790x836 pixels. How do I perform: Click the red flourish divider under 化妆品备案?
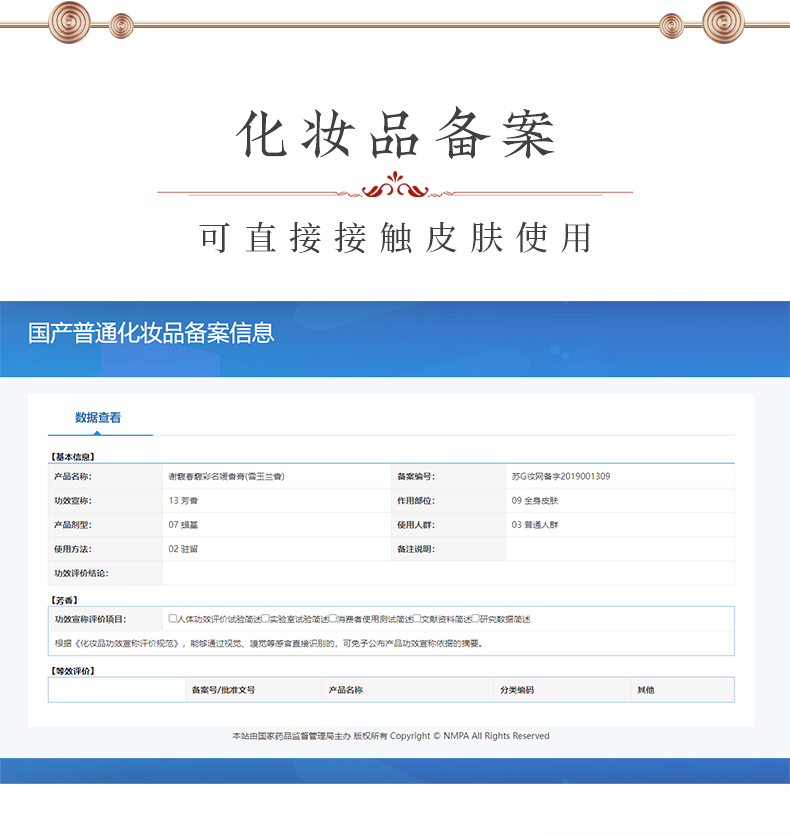tap(395, 188)
